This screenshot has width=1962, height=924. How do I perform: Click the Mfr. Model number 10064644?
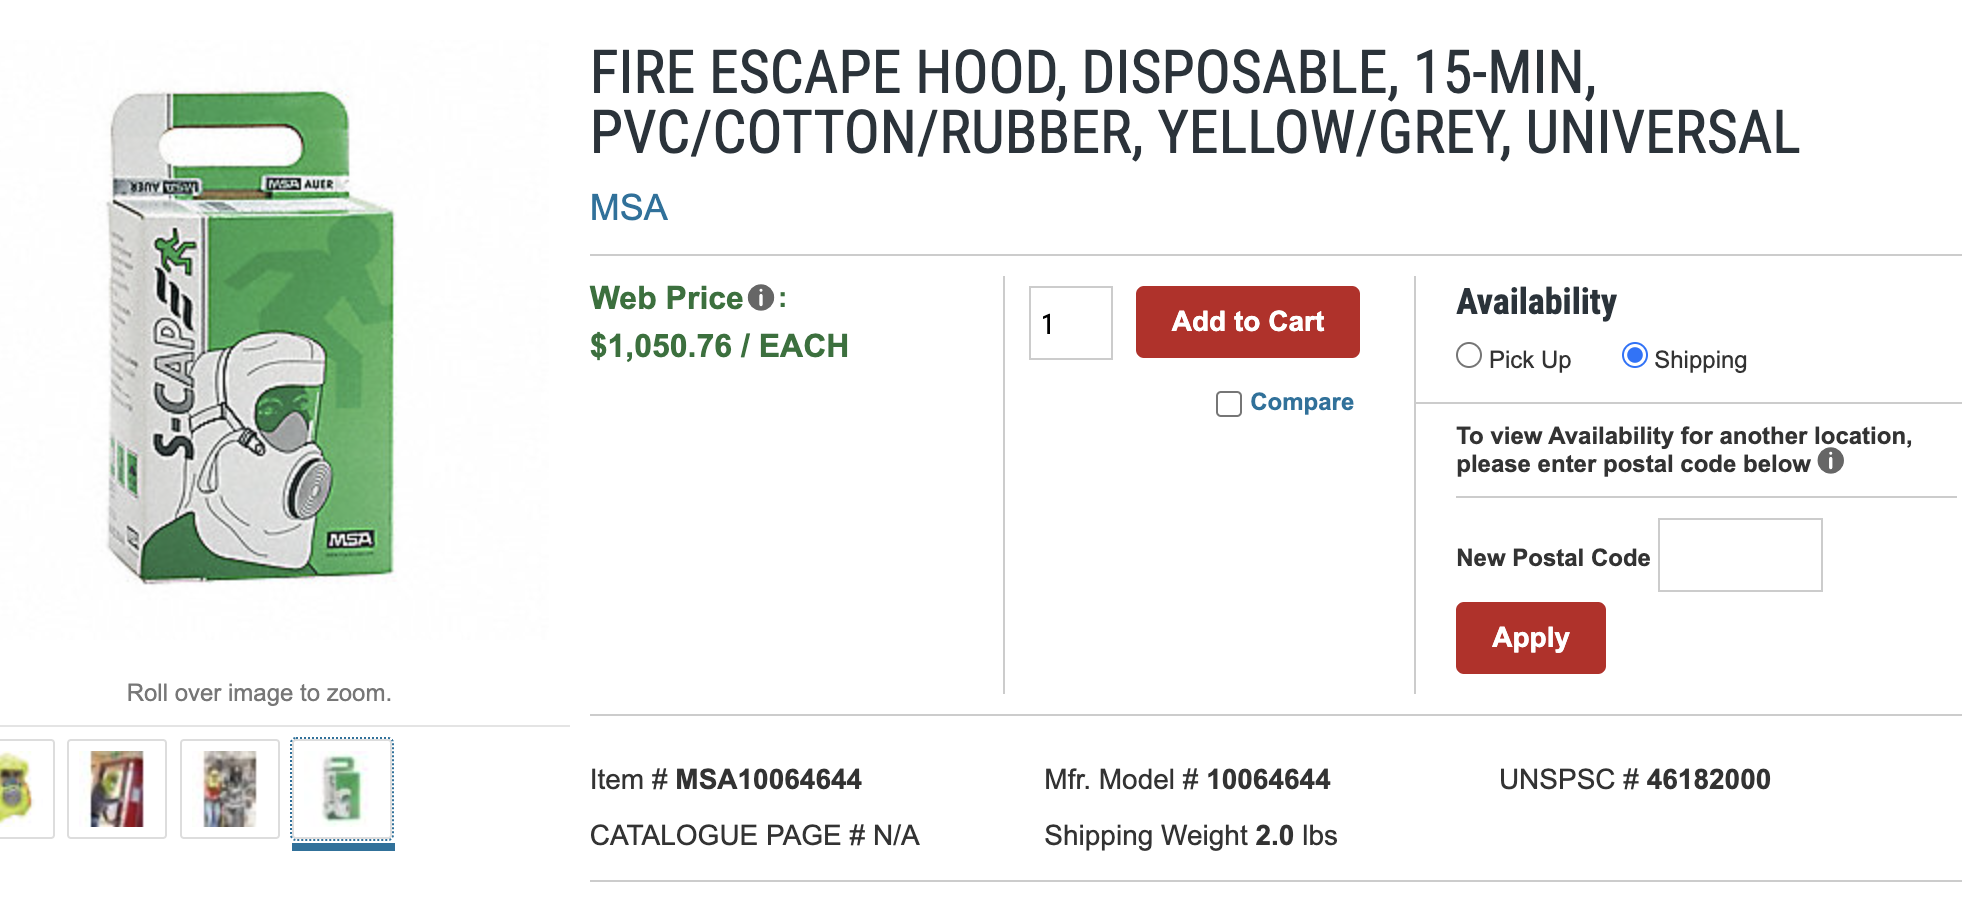pyautogui.click(x=1268, y=780)
